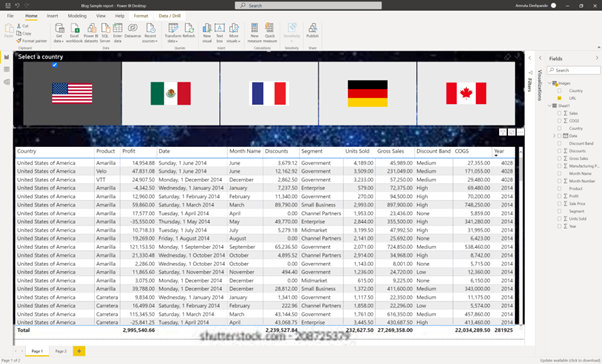This screenshot has height=364, width=602.
Task: Collapse the Sheet1 table in Fields
Action: (x=549, y=106)
